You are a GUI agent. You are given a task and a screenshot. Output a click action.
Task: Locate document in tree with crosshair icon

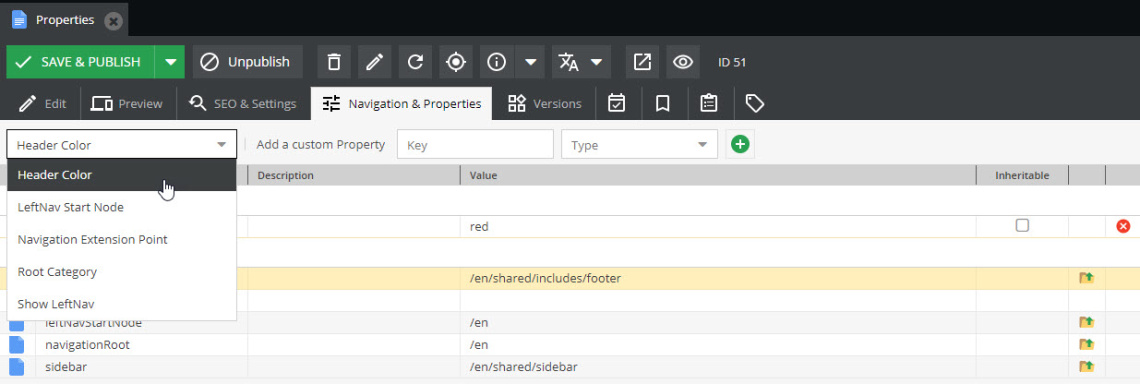pos(456,62)
